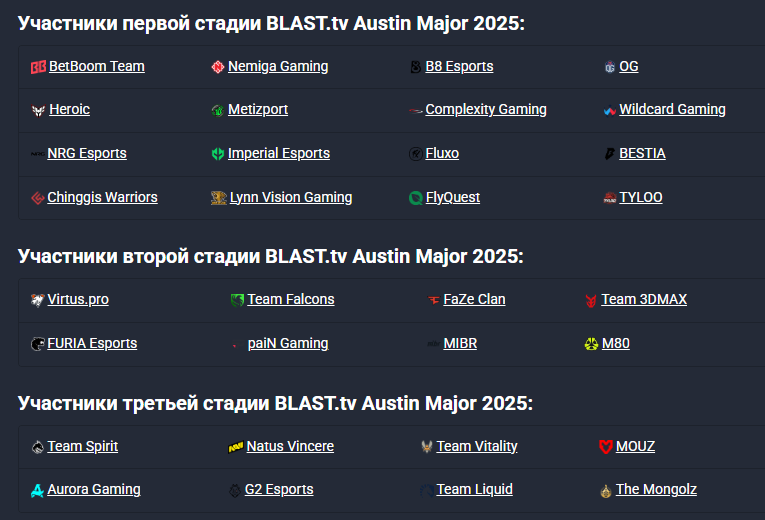
Task: Click the M80 yellow logo icon
Action: click(x=591, y=344)
